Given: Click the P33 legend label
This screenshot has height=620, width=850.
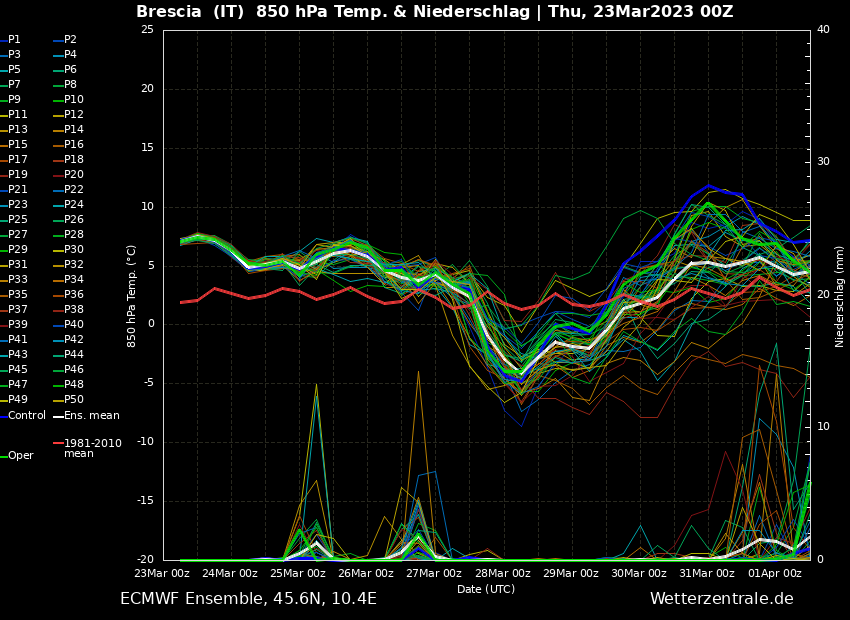Looking at the screenshot, I should point(17,279).
